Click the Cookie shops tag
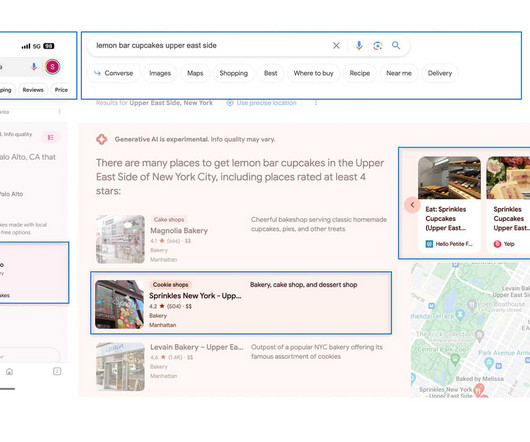This screenshot has height=442, width=530. (x=170, y=285)
